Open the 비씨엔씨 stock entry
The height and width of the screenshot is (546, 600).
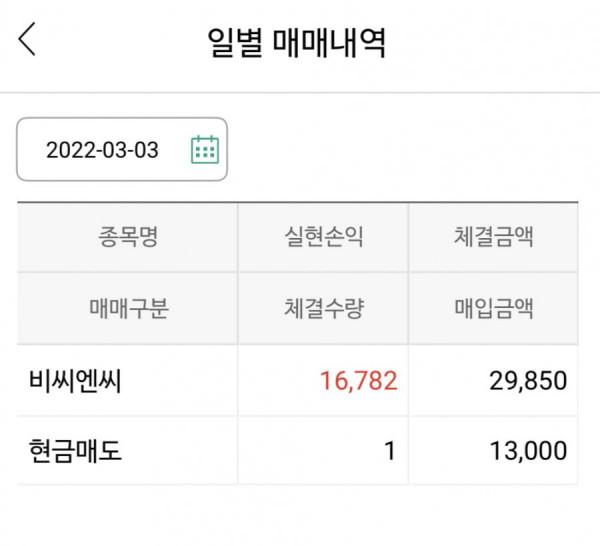pyautogui.click(x=75, y=381)
